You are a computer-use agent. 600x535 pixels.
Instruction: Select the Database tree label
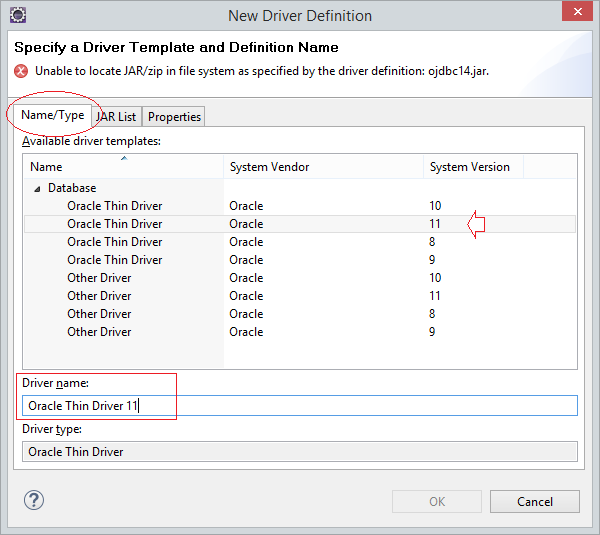pos(72,188)
